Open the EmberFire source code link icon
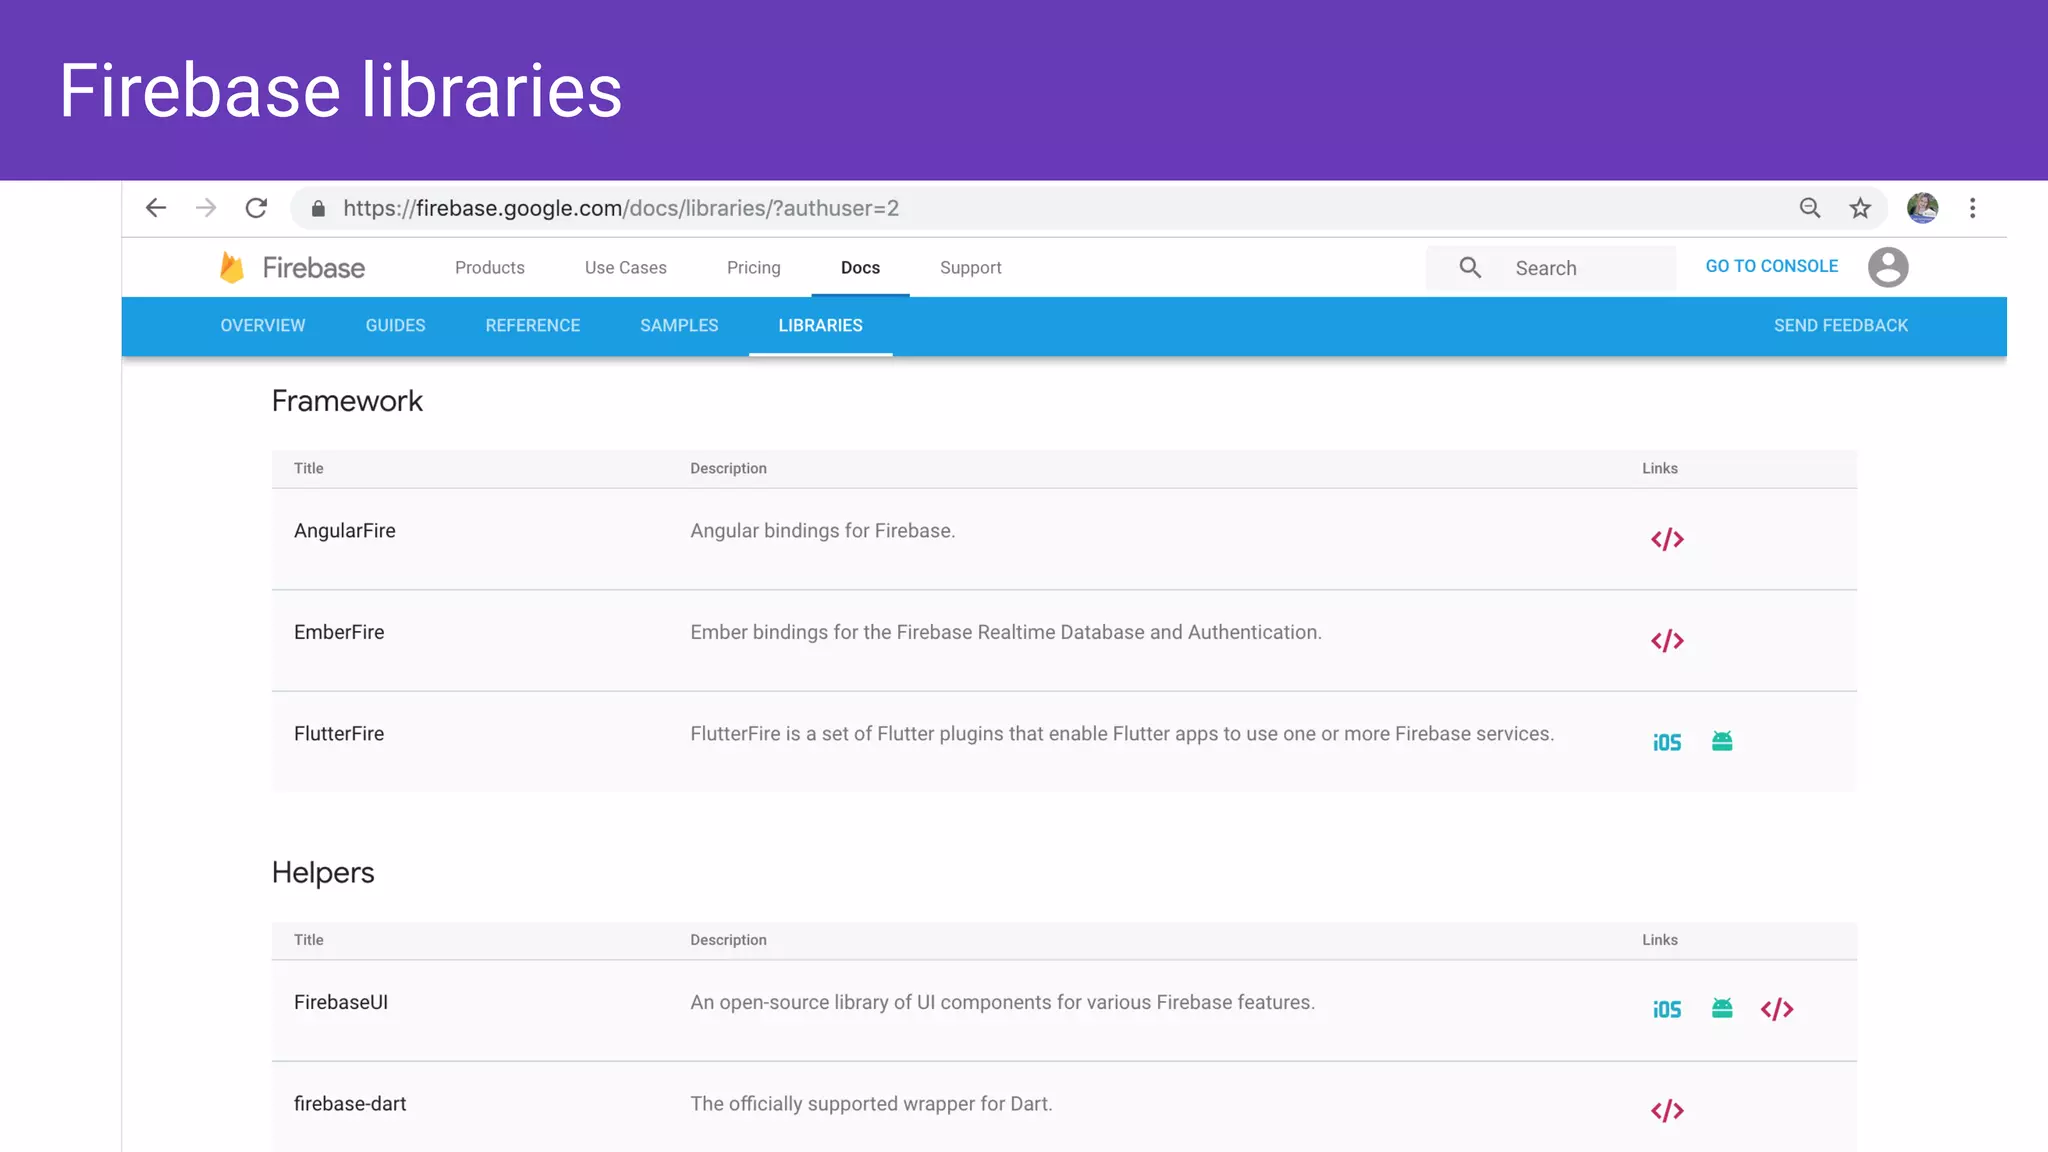 [1667, 640]
